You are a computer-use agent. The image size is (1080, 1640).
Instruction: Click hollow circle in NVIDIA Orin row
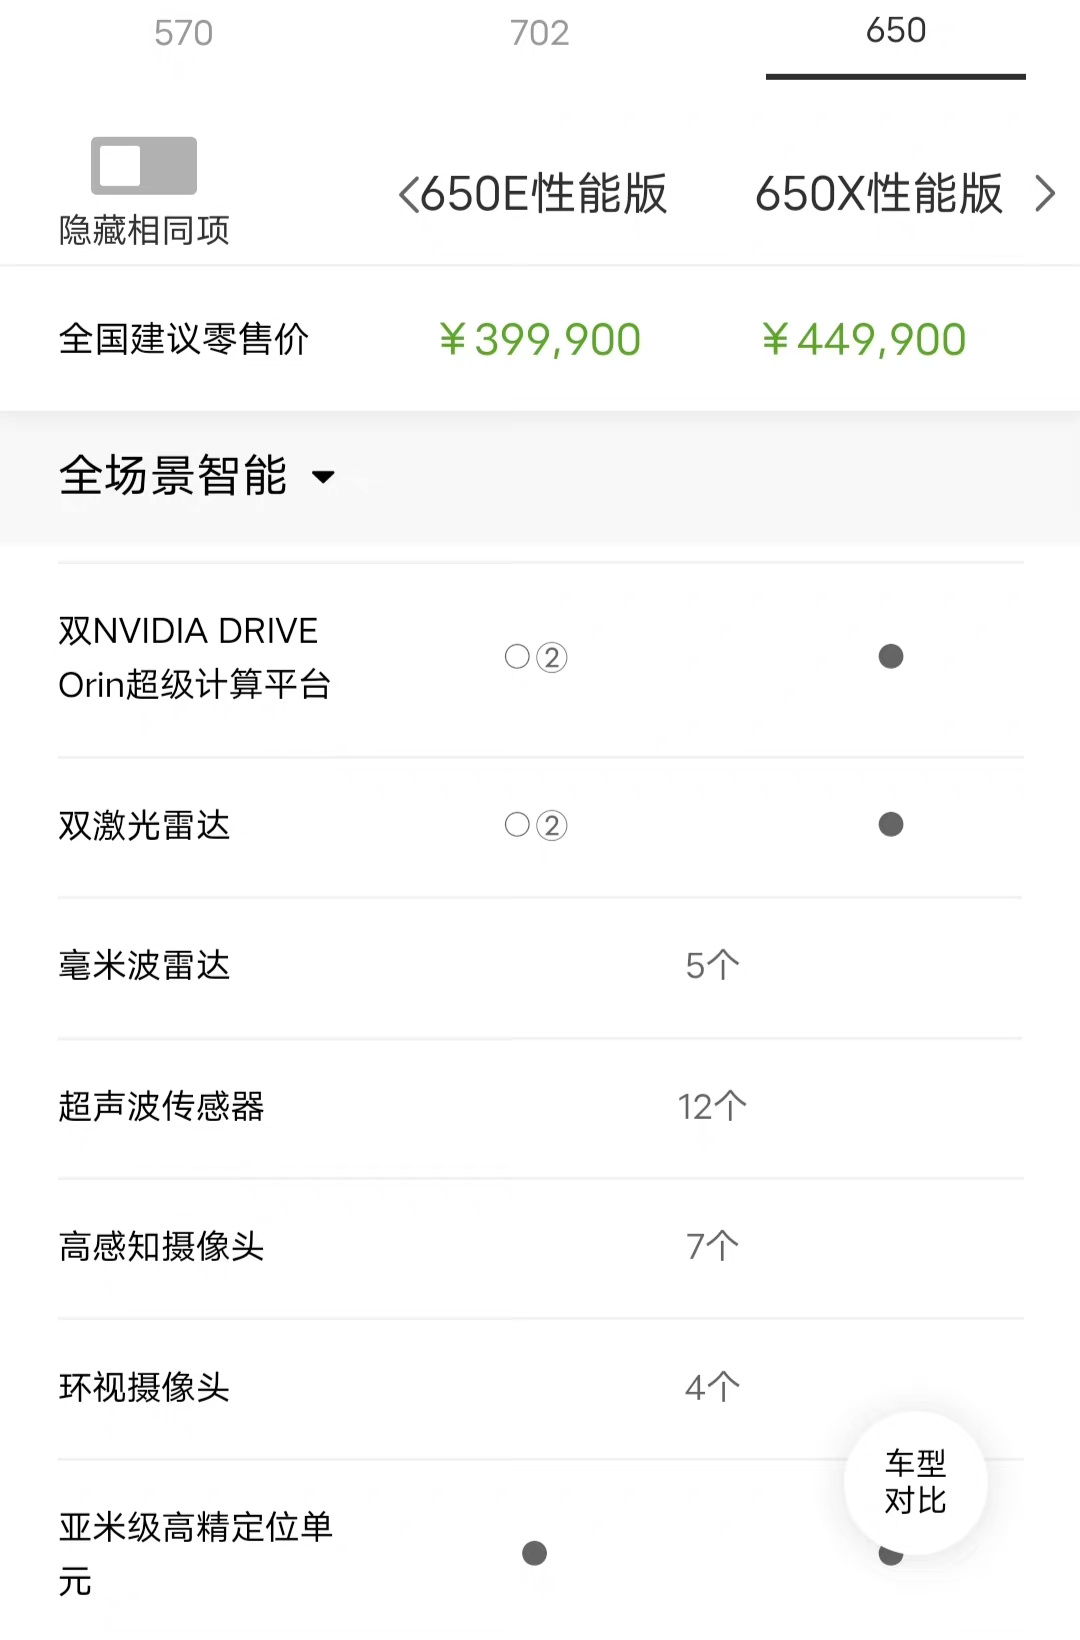point(517,656)
